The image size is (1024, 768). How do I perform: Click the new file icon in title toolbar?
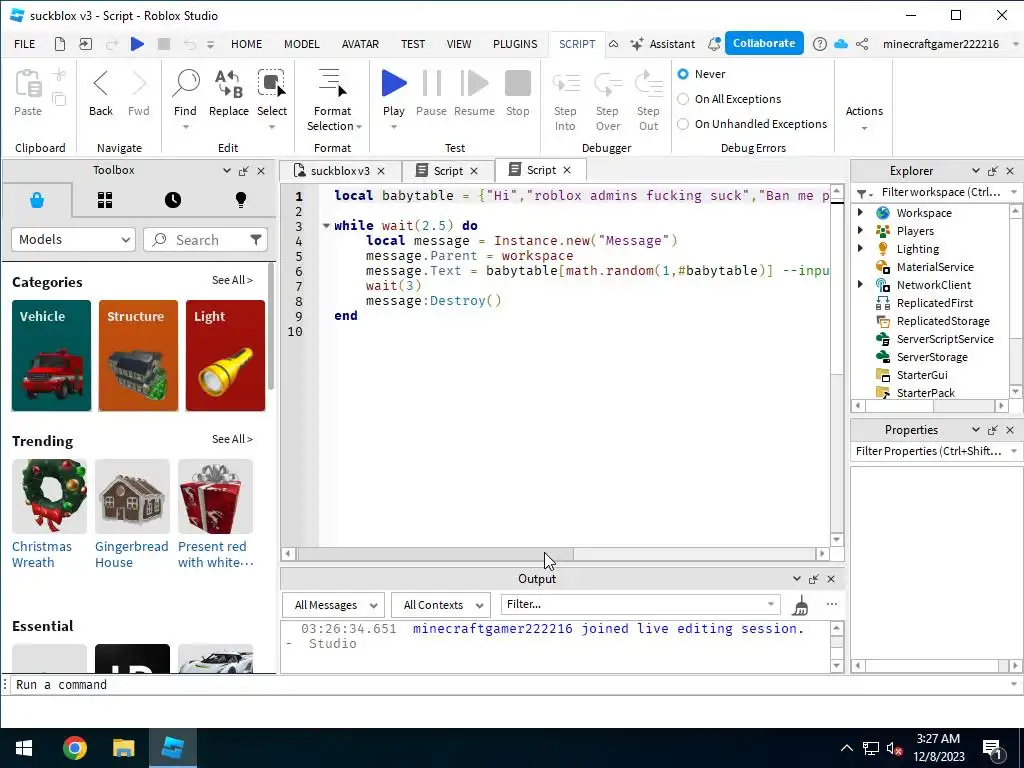click(60, 44)
